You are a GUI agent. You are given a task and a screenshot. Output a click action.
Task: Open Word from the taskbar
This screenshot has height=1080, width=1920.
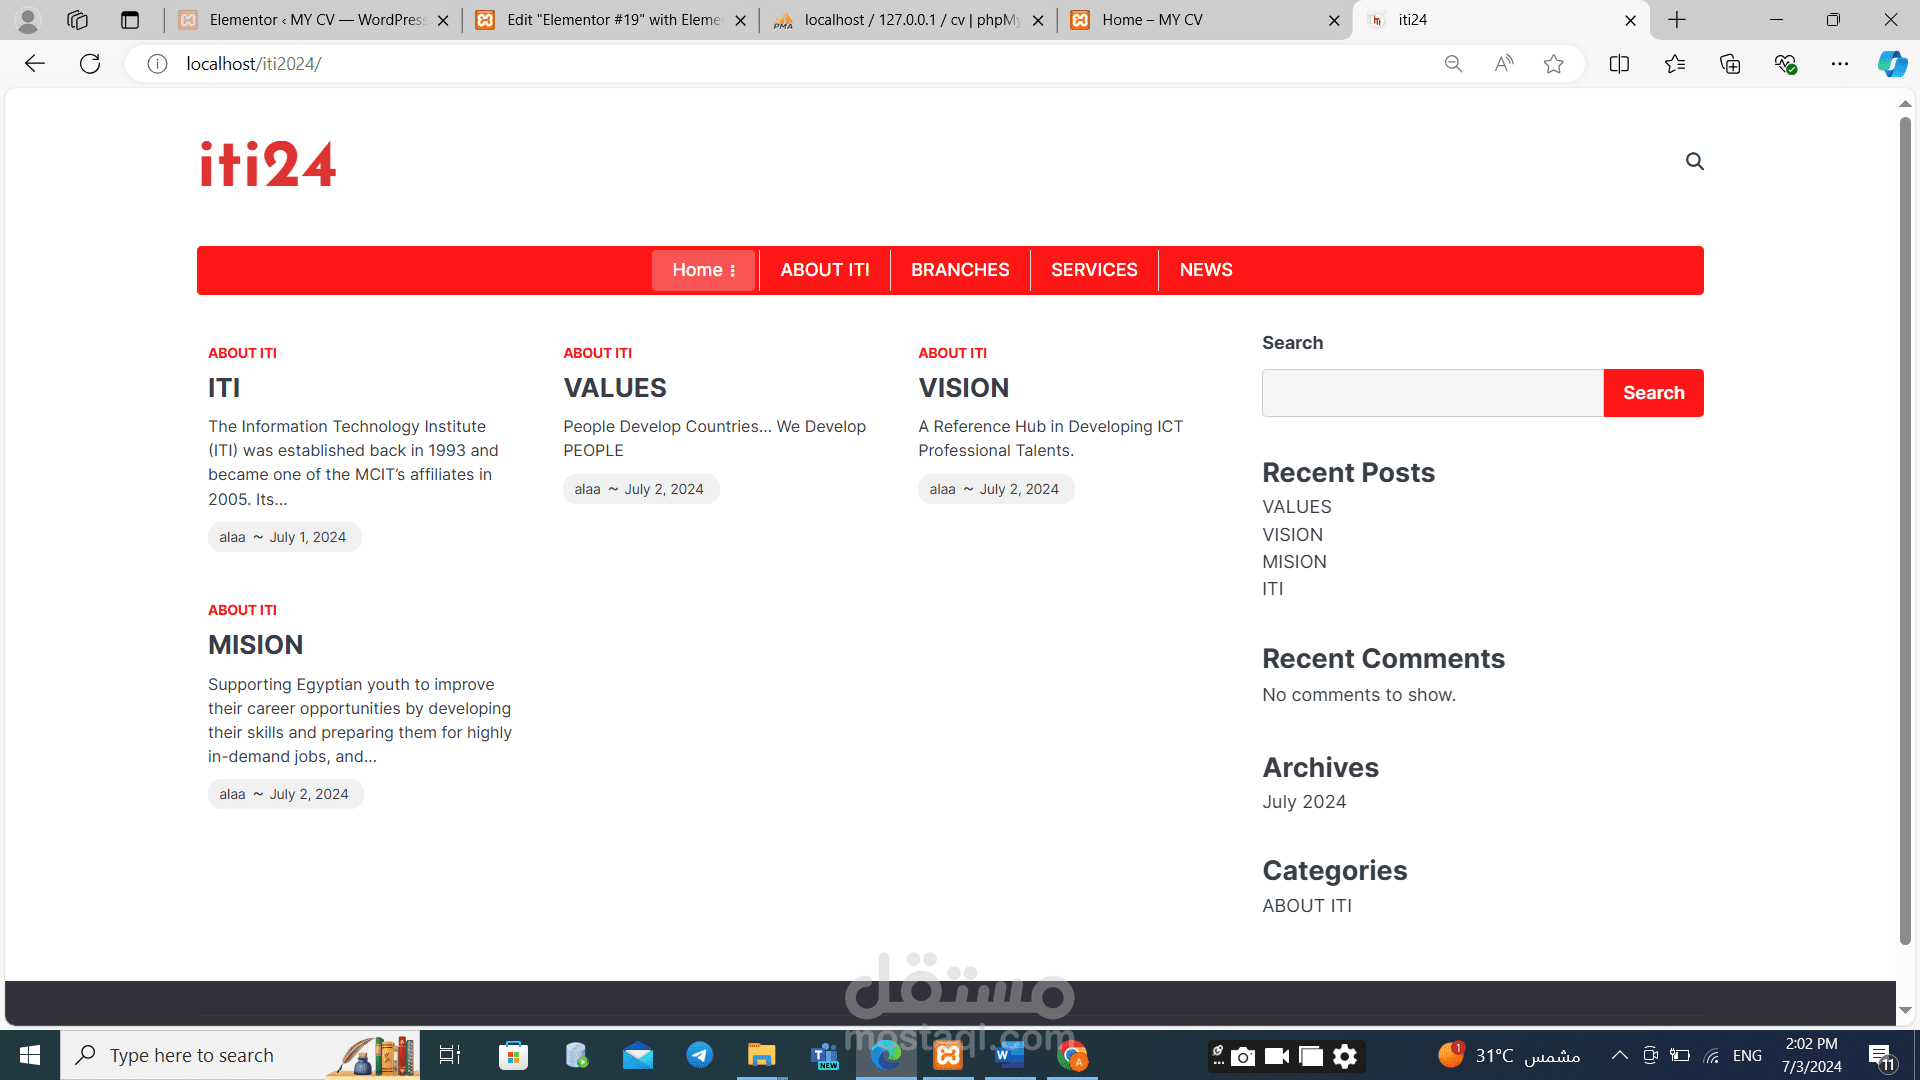(1010, 1055)
